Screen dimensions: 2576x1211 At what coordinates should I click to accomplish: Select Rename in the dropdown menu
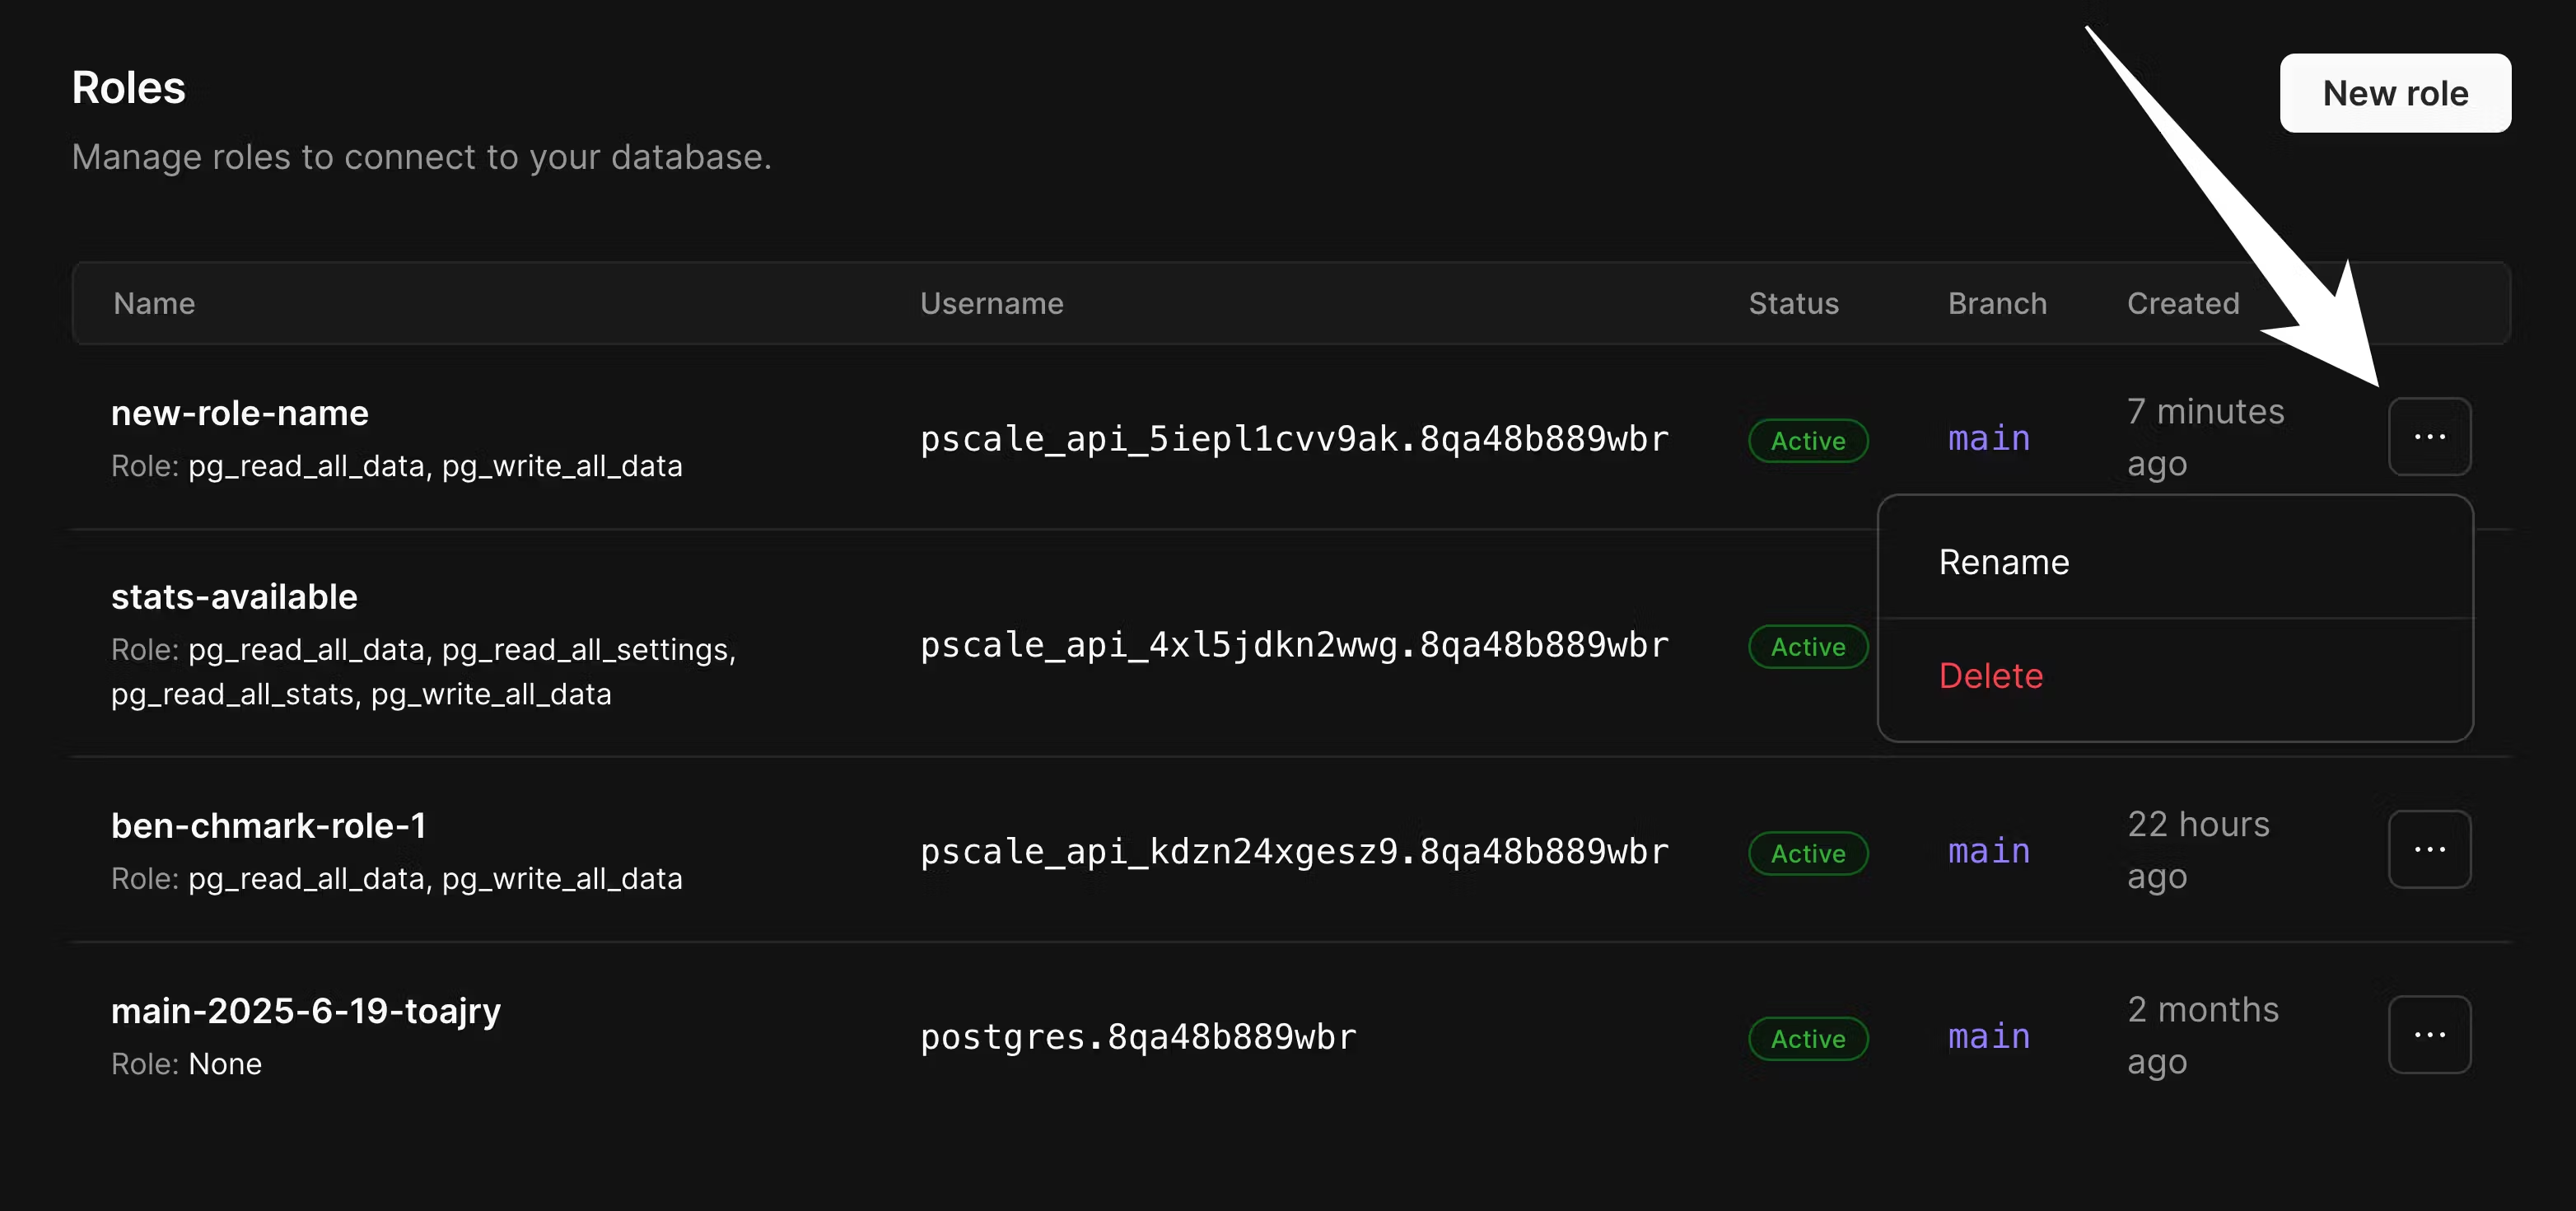pos(2004,562)
